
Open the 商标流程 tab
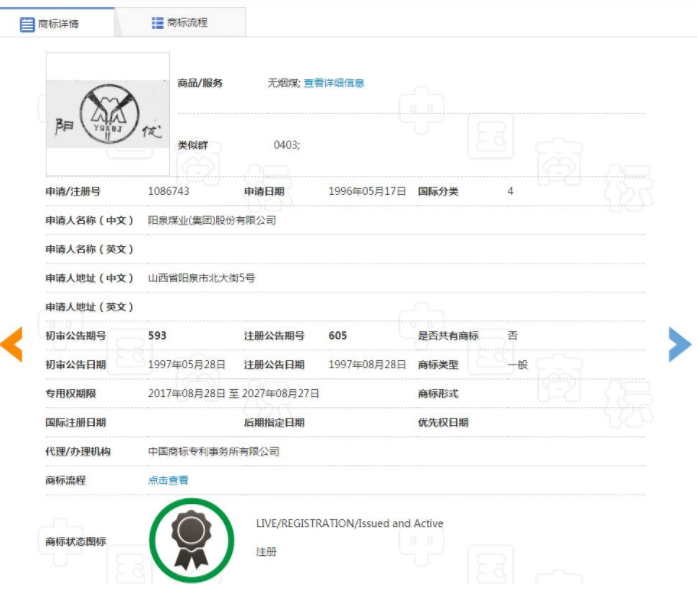[x=180, y=23]
